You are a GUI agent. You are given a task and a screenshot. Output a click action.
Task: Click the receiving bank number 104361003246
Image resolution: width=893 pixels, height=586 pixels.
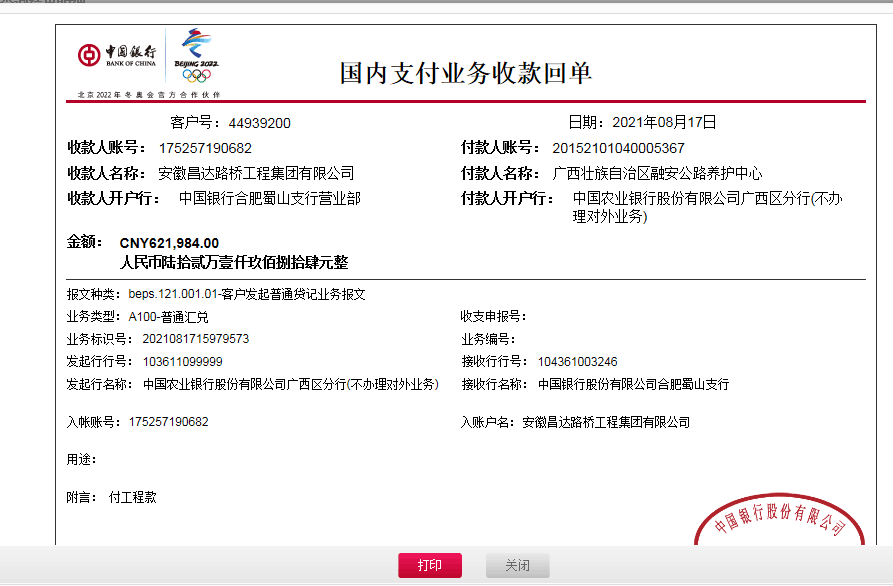click(x=577, y=362)
